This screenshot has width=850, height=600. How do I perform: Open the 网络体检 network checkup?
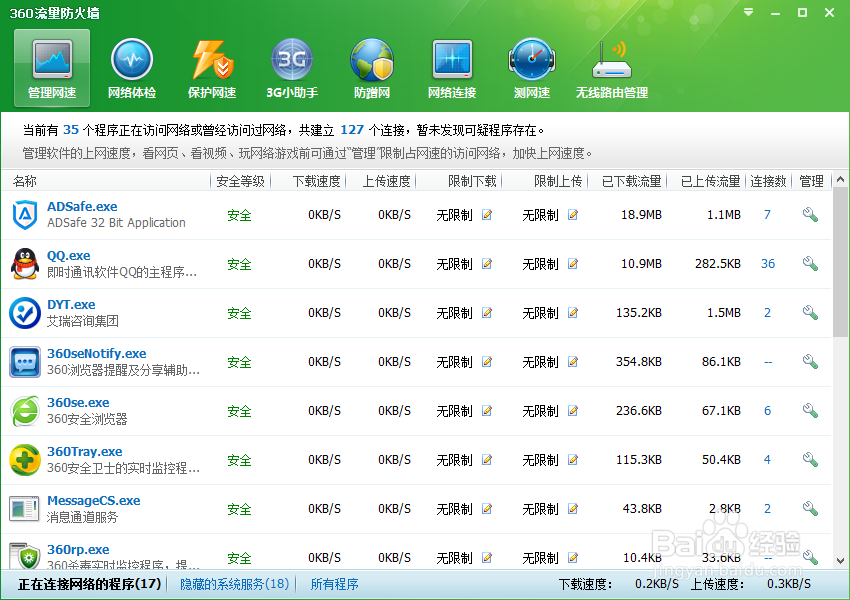click(132, 68)
